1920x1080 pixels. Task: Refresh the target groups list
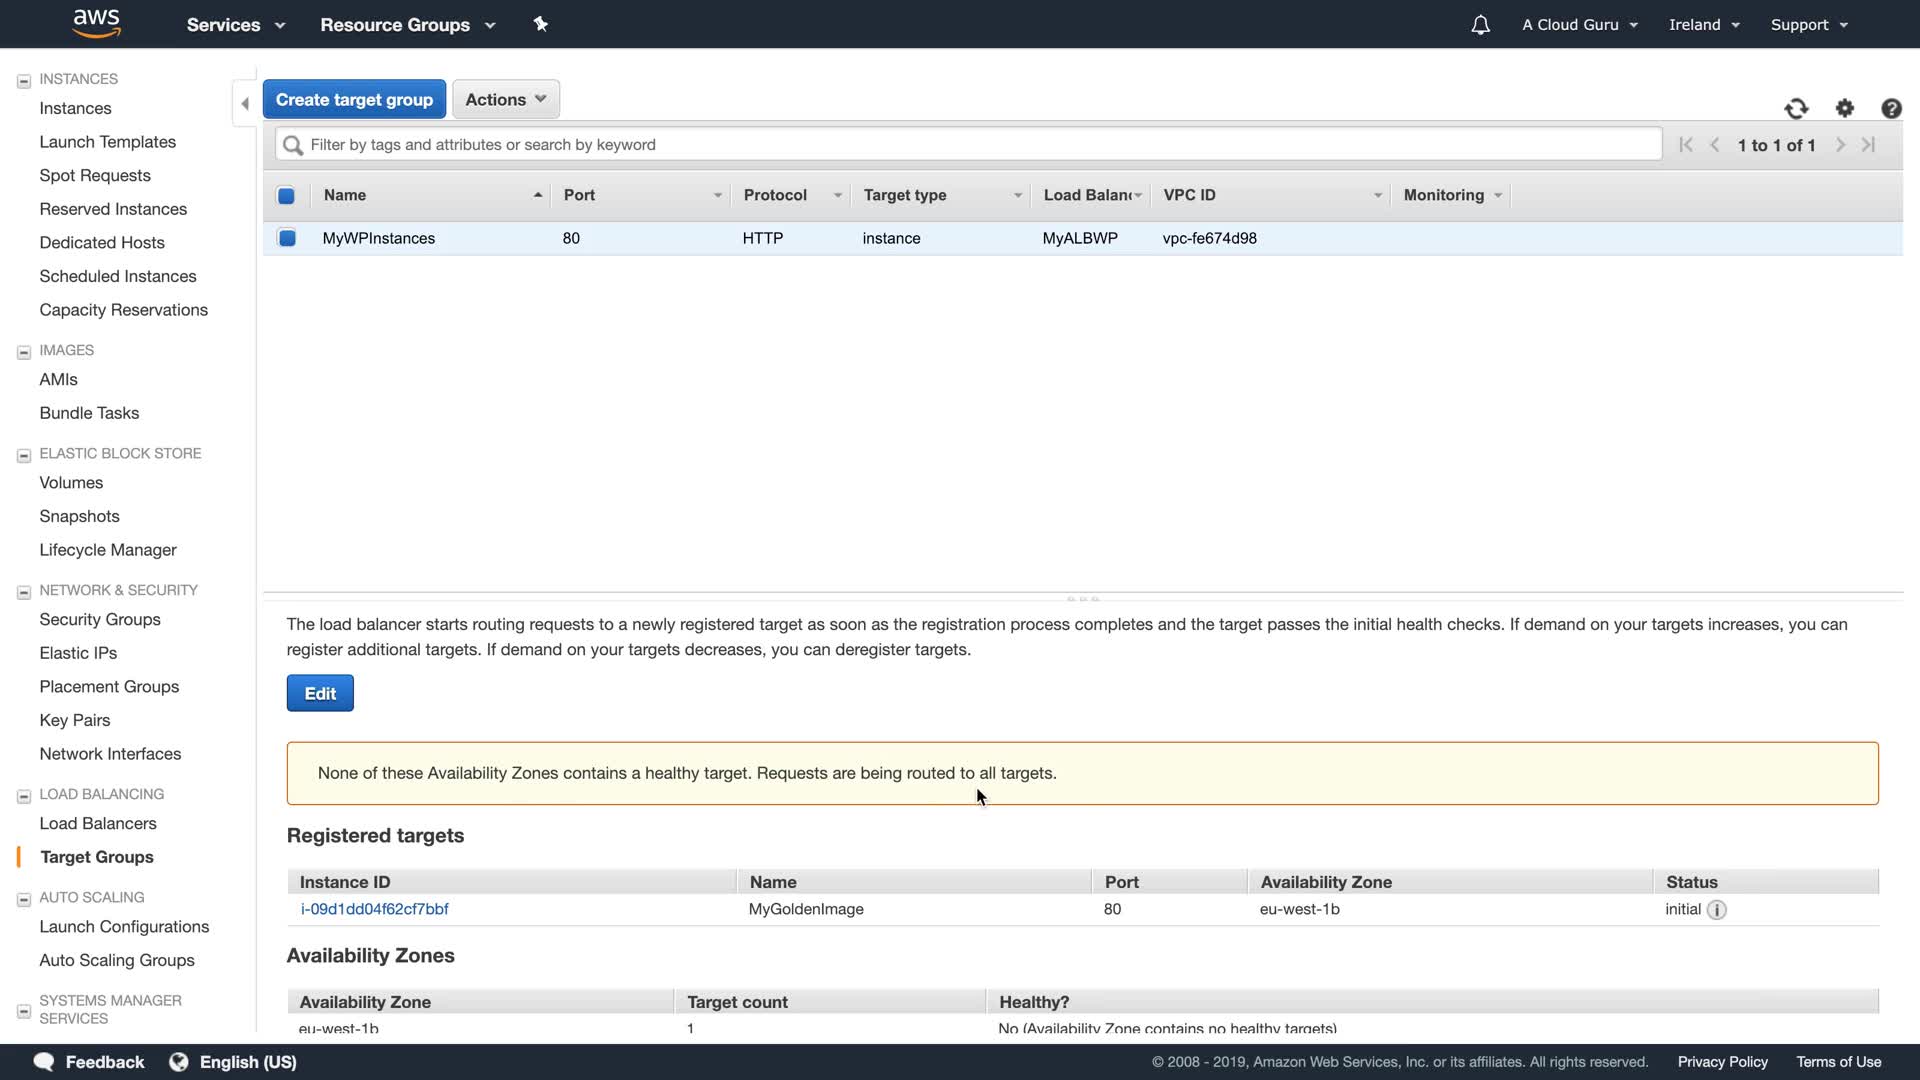(x=1796, y=109)
